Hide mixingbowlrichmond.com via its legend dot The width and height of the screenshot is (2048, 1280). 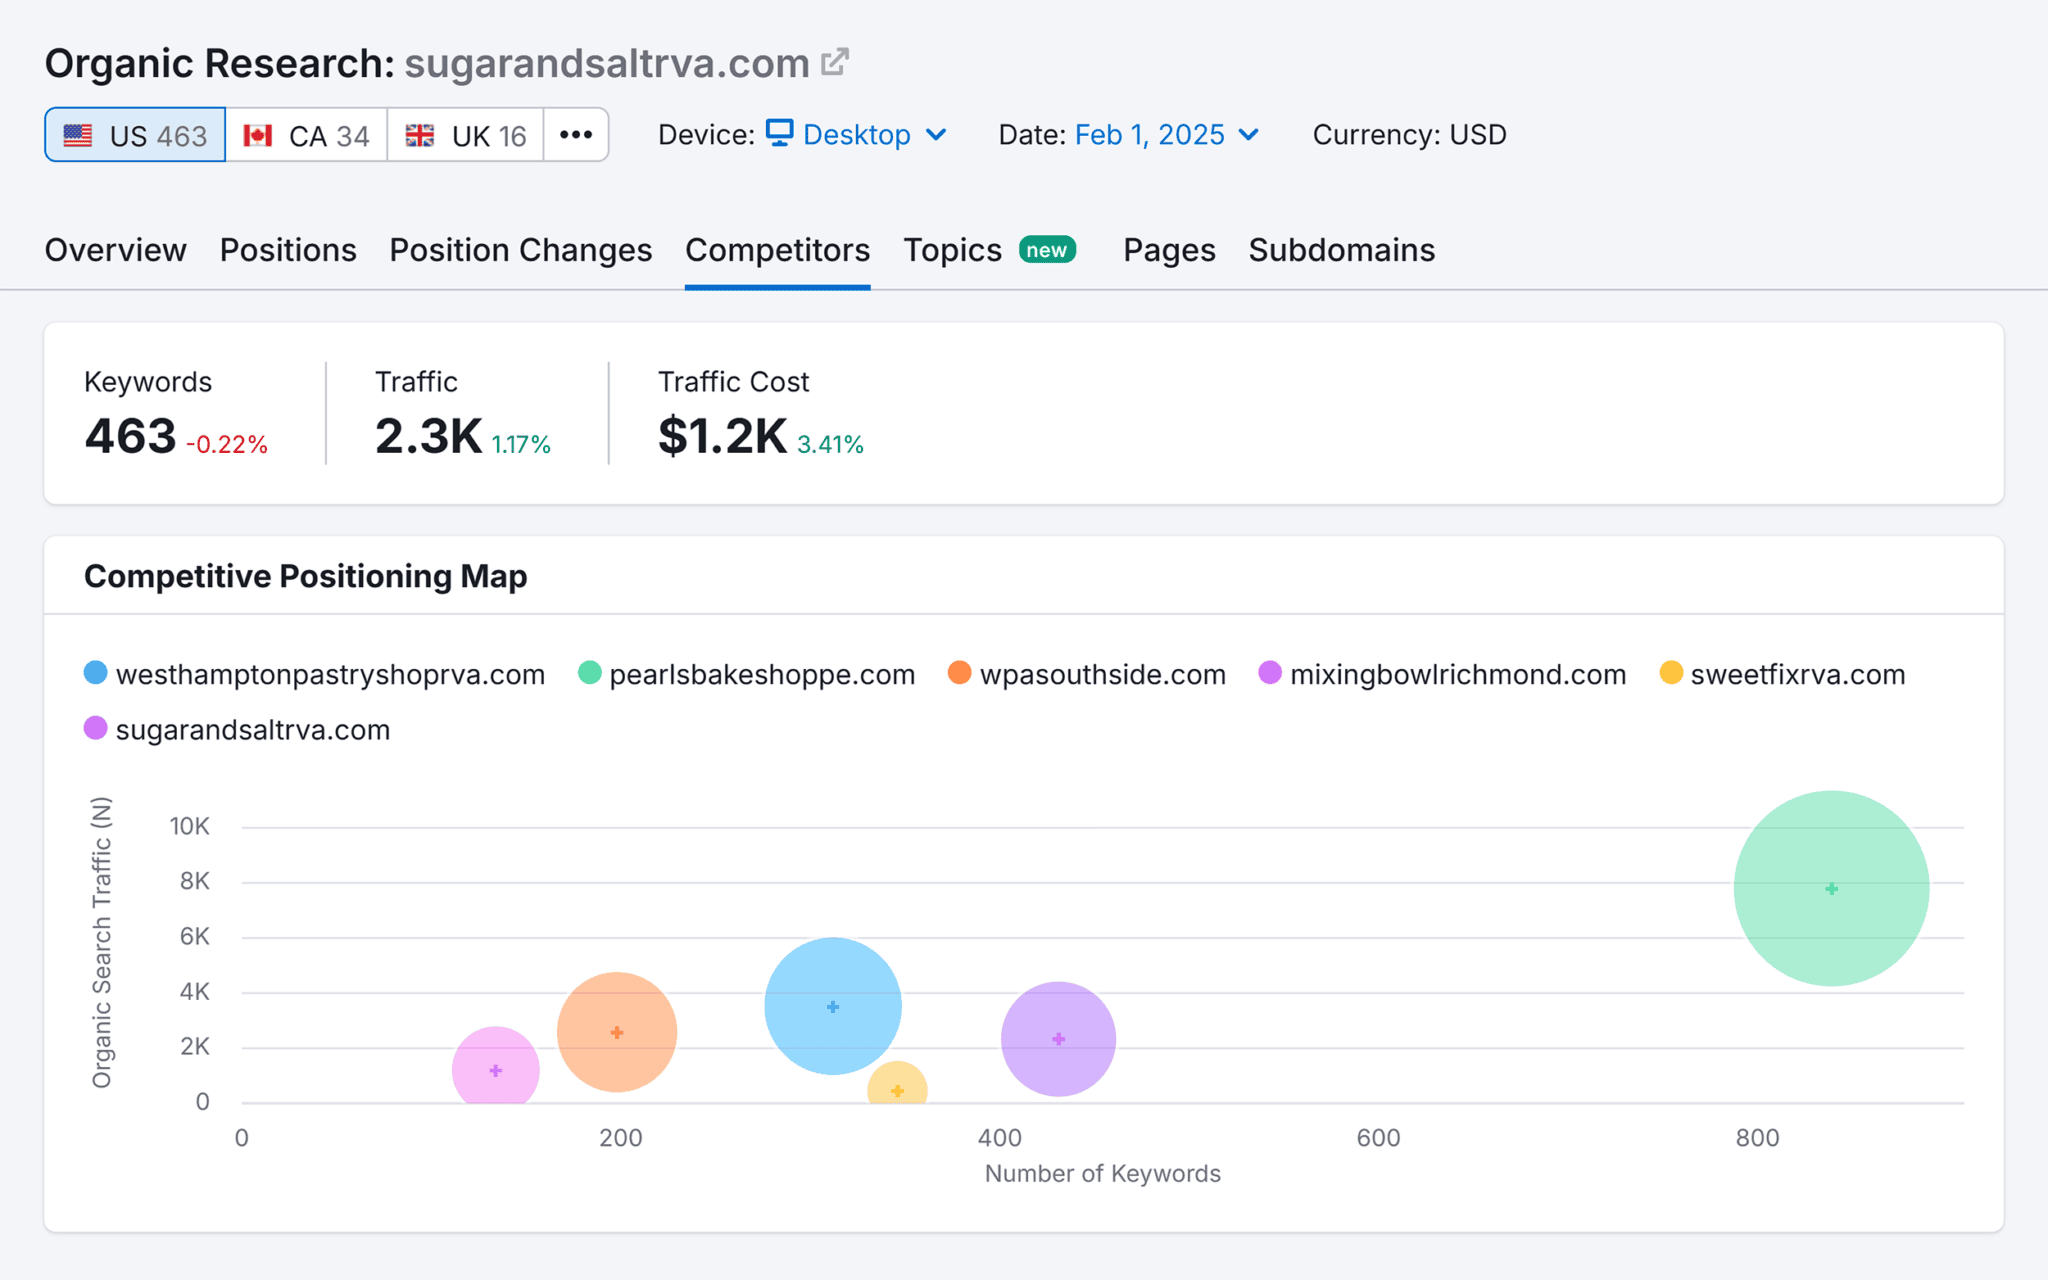coord(1270,674)
